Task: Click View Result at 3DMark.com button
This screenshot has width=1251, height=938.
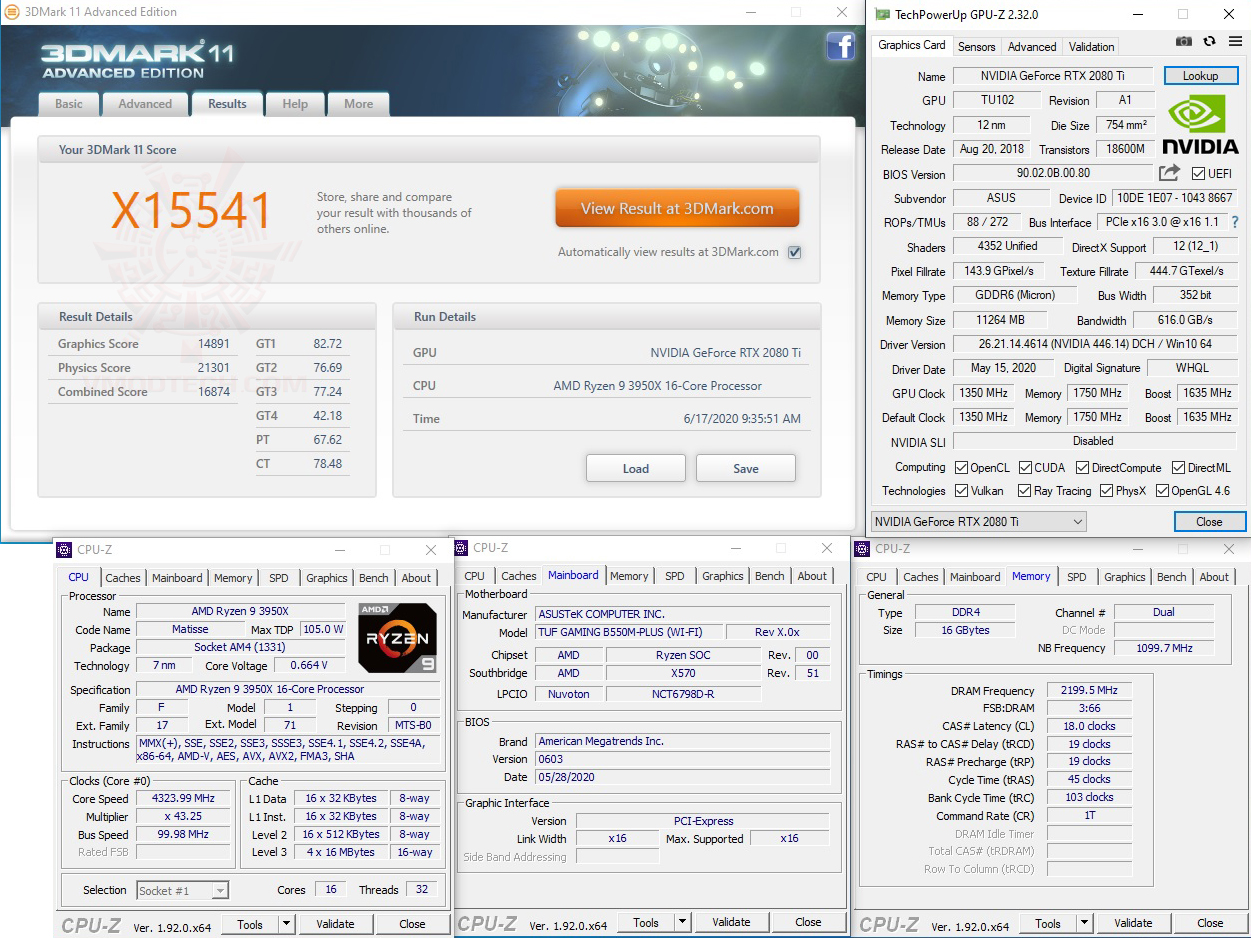Action: coord(677,208)
